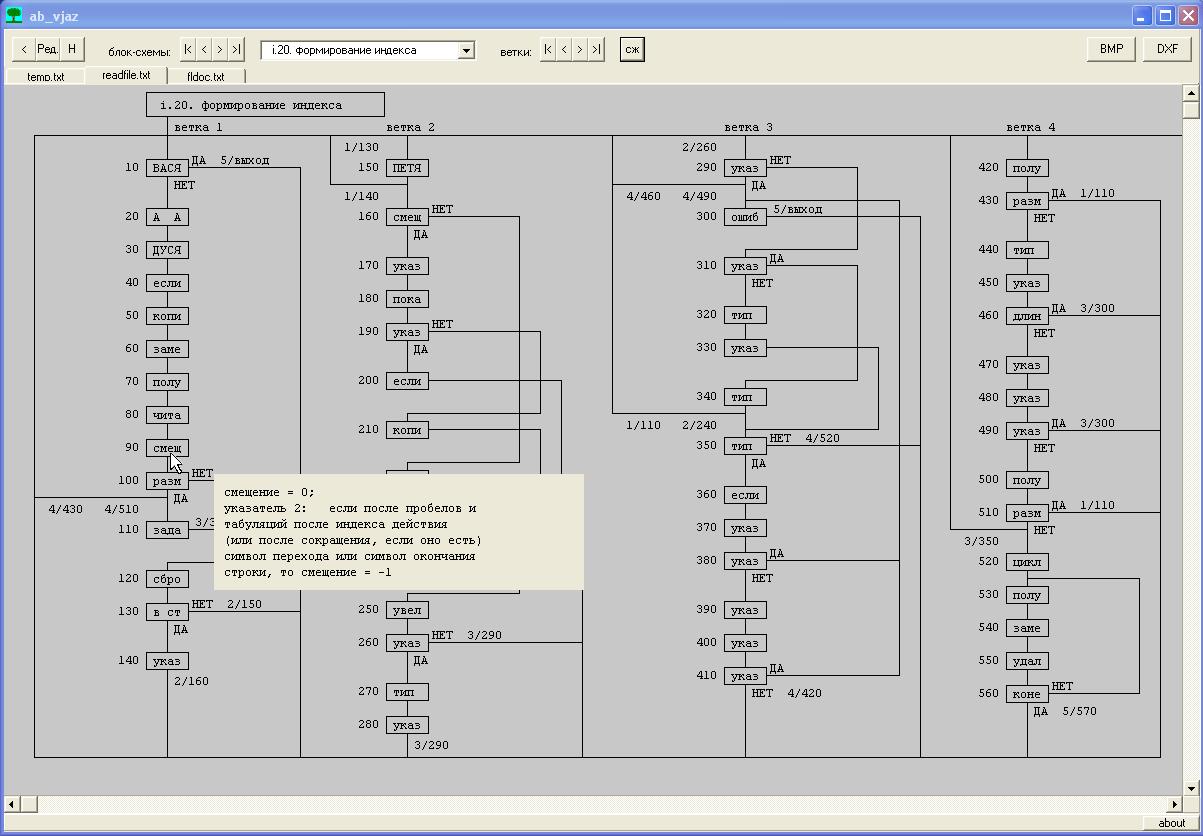Click the back arrow button before Ред.
This screenshot has width=1203, height=836.
tap(24, 49)
